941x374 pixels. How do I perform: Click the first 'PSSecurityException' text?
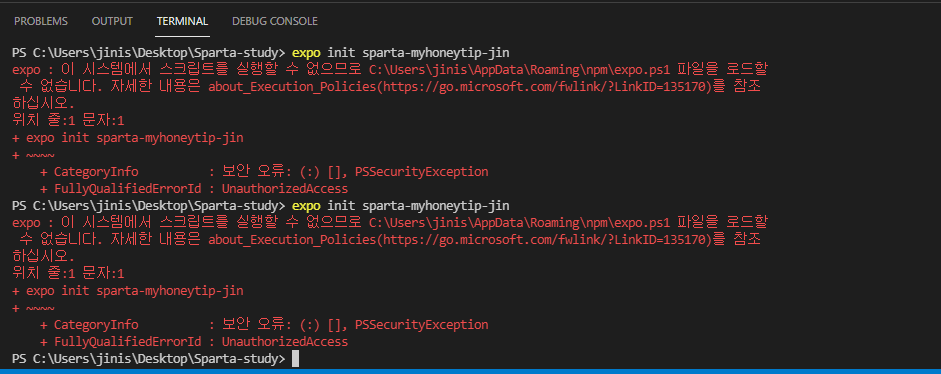(x=421, y=172)
